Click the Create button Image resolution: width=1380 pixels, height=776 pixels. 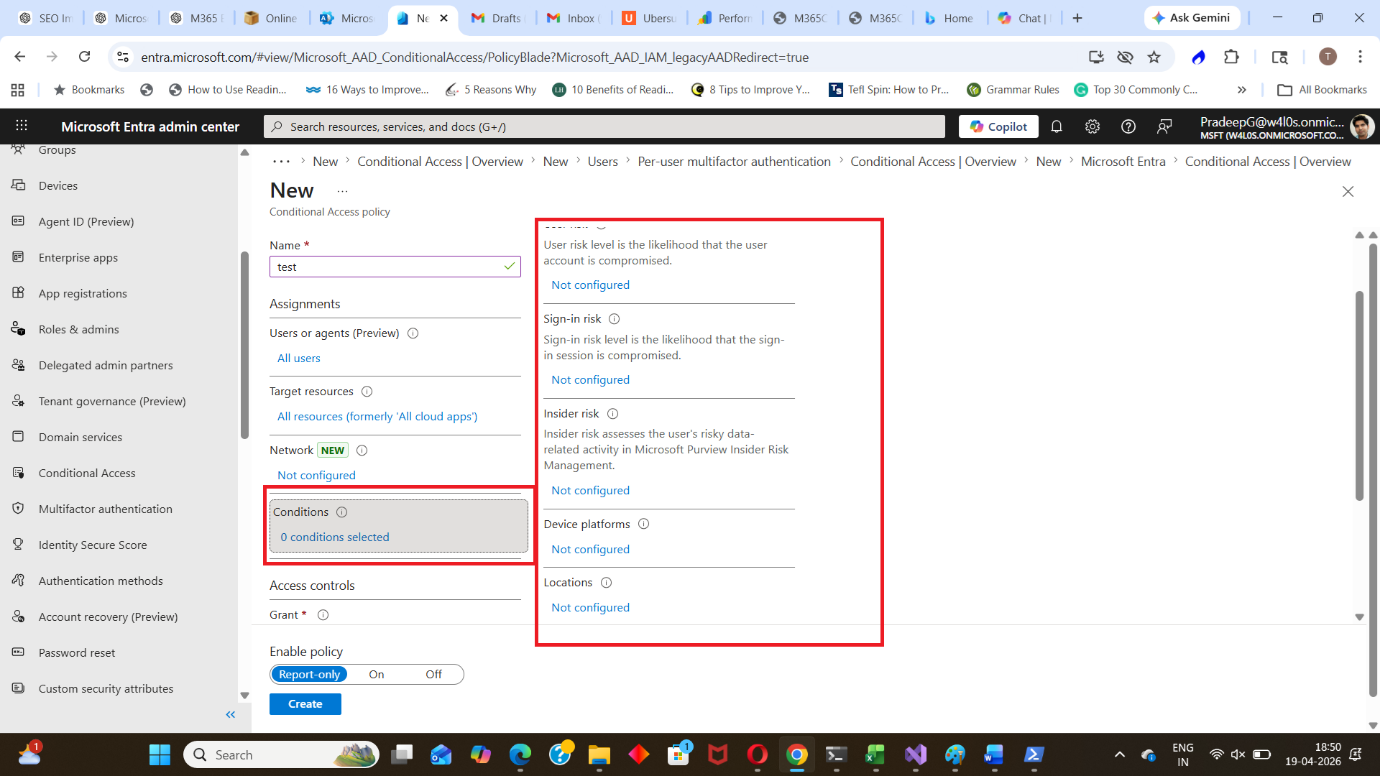(305, 704)
